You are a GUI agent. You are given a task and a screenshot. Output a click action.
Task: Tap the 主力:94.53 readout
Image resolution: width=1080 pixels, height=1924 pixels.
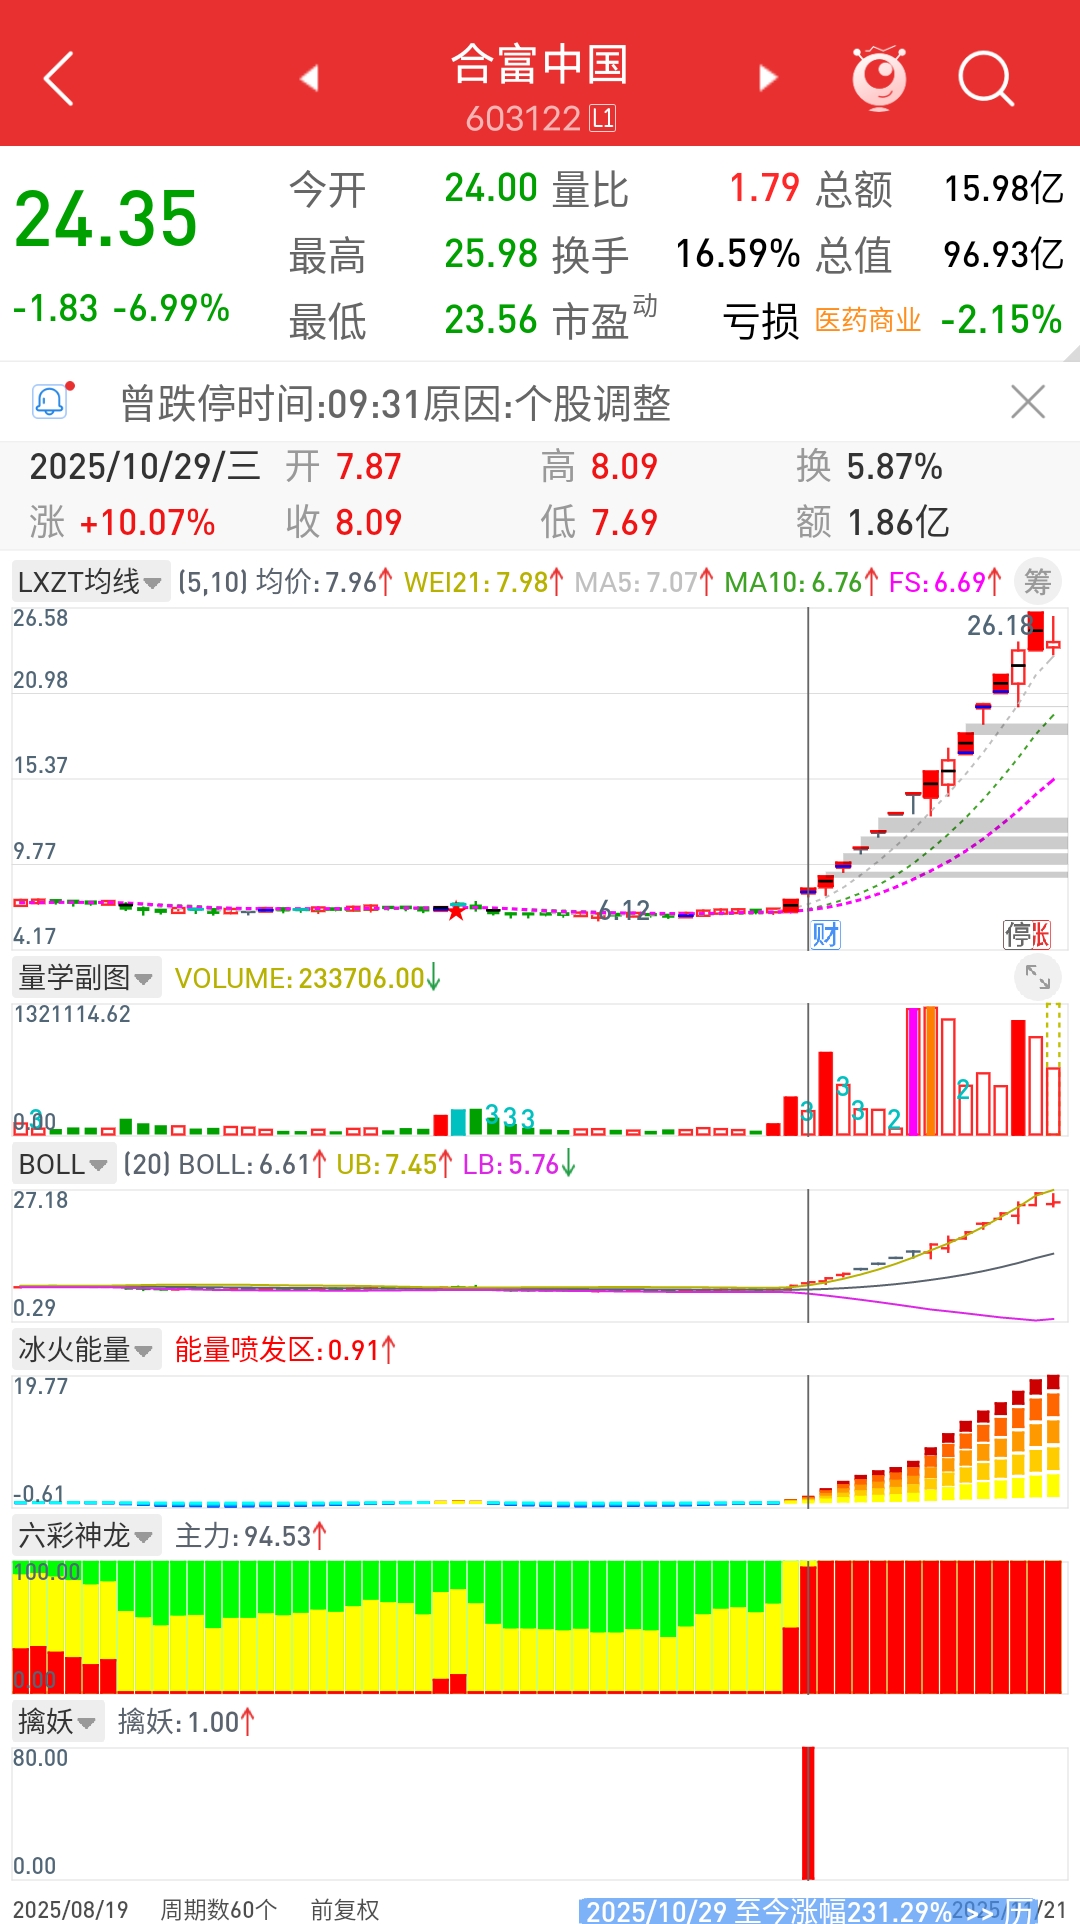point(251,1535)
